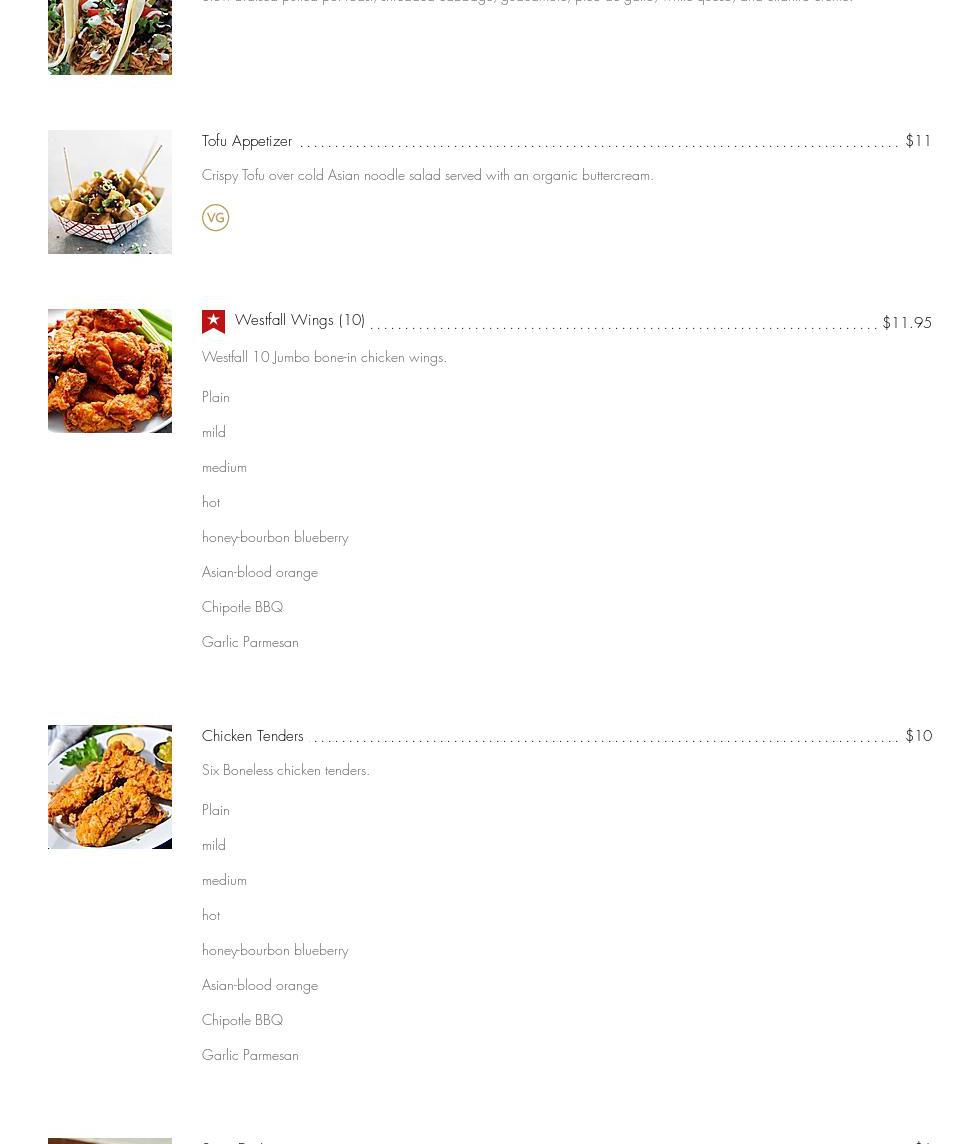The height and width of the screenshot is (1144, 965).
Task: Select the mild option under Chicken Tenders
Action: click(x=214, y=845)
